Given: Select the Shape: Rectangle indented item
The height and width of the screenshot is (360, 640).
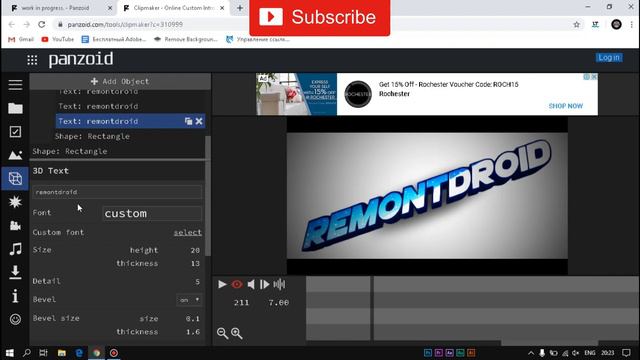Looking at the screenshot, I should pyautogui.click(x=92, y=136).
